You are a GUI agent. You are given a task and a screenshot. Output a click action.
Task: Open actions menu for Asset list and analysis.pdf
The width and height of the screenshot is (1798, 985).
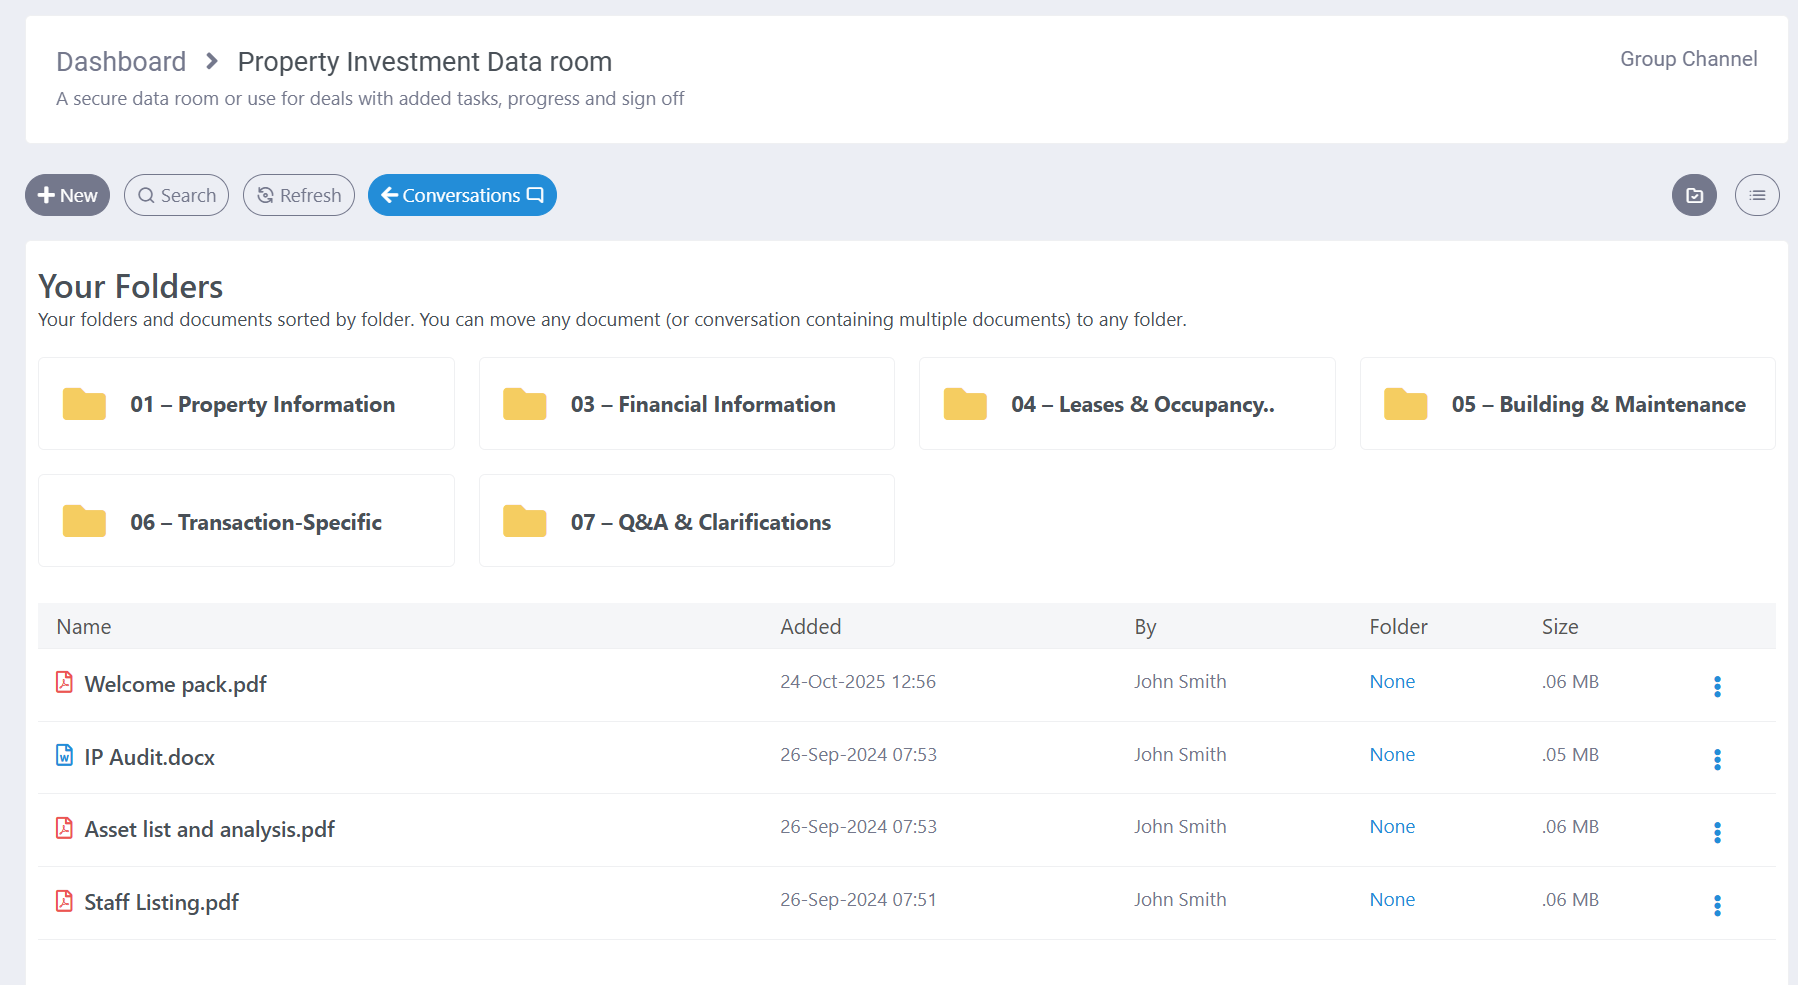[x=1717, y=832]
